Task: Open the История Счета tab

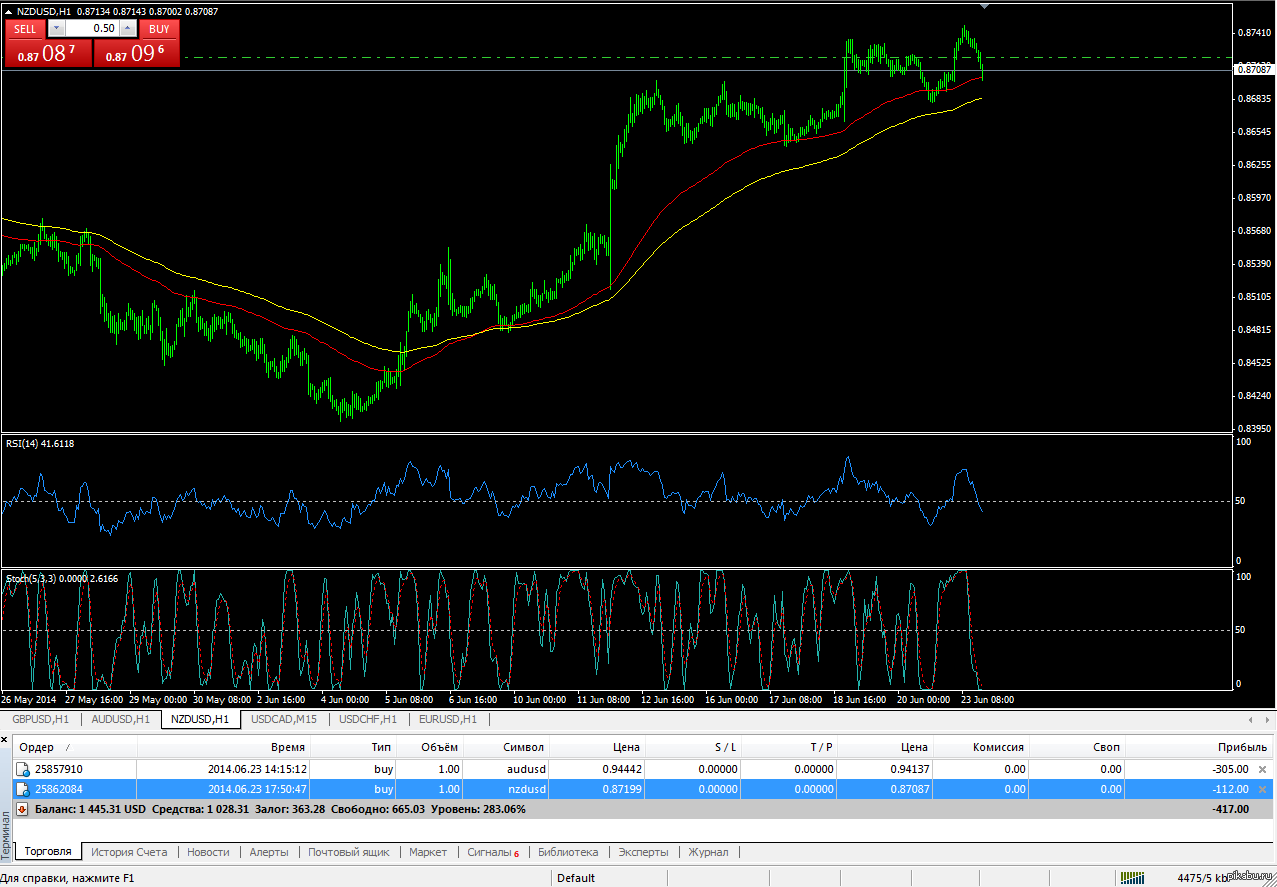Action: point(129,852)
